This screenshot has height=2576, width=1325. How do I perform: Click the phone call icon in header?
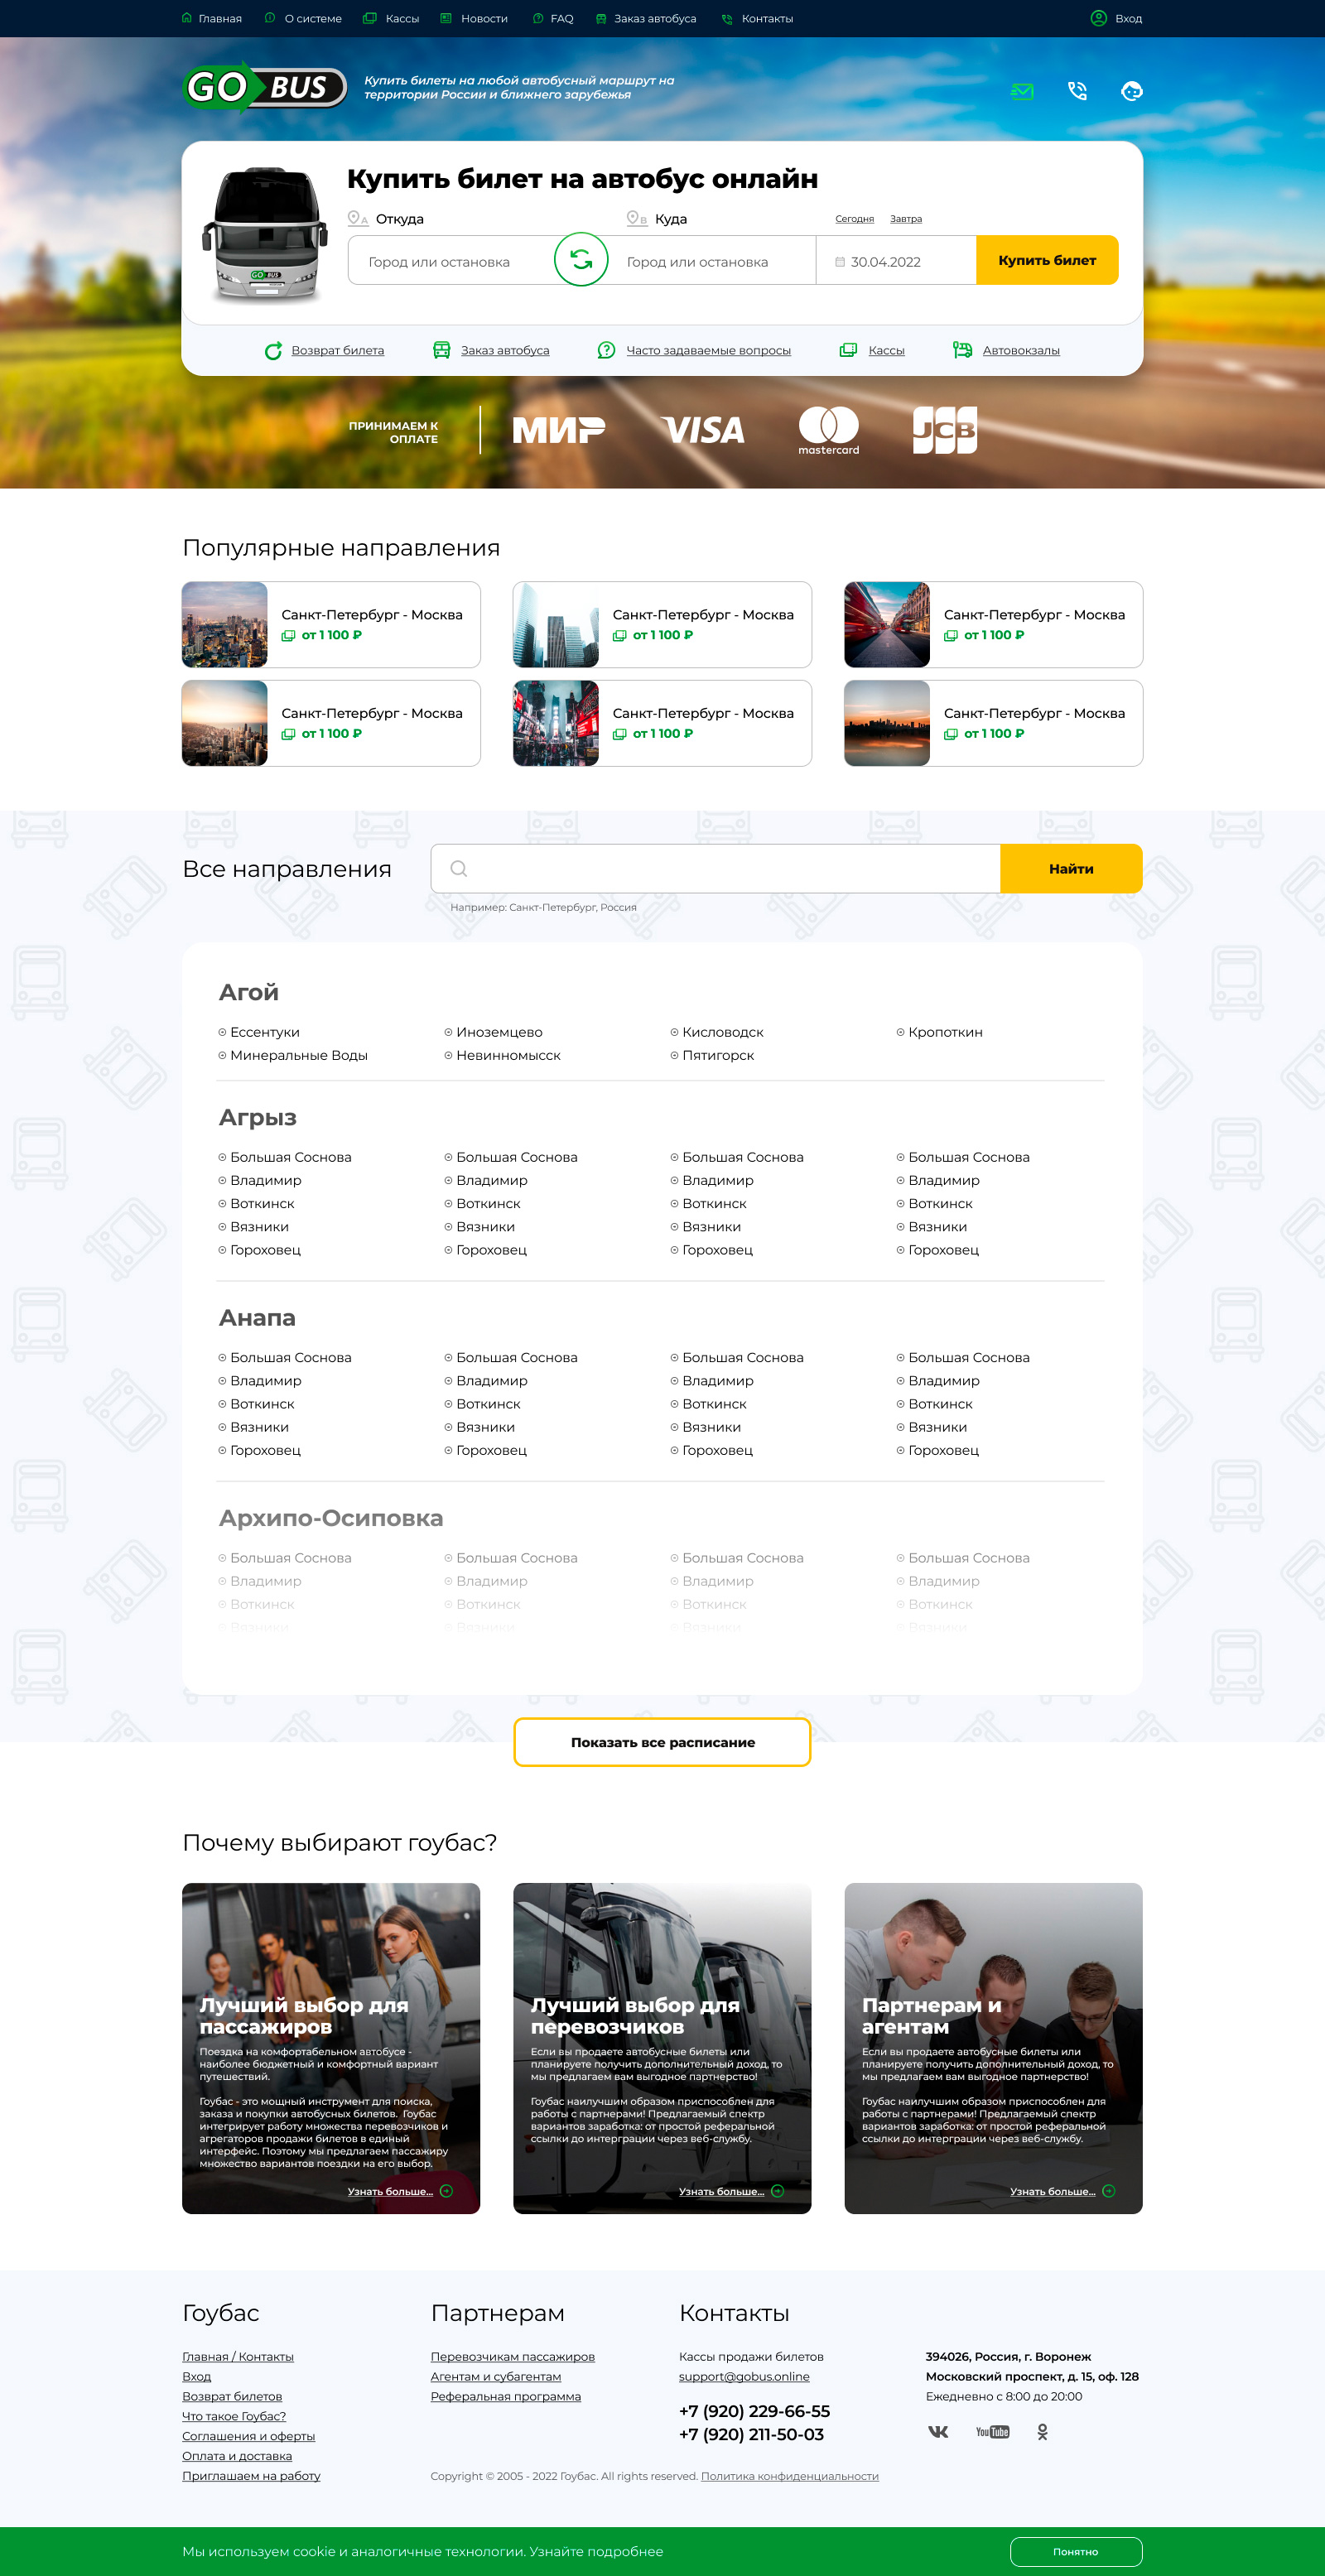[1077, 91]
